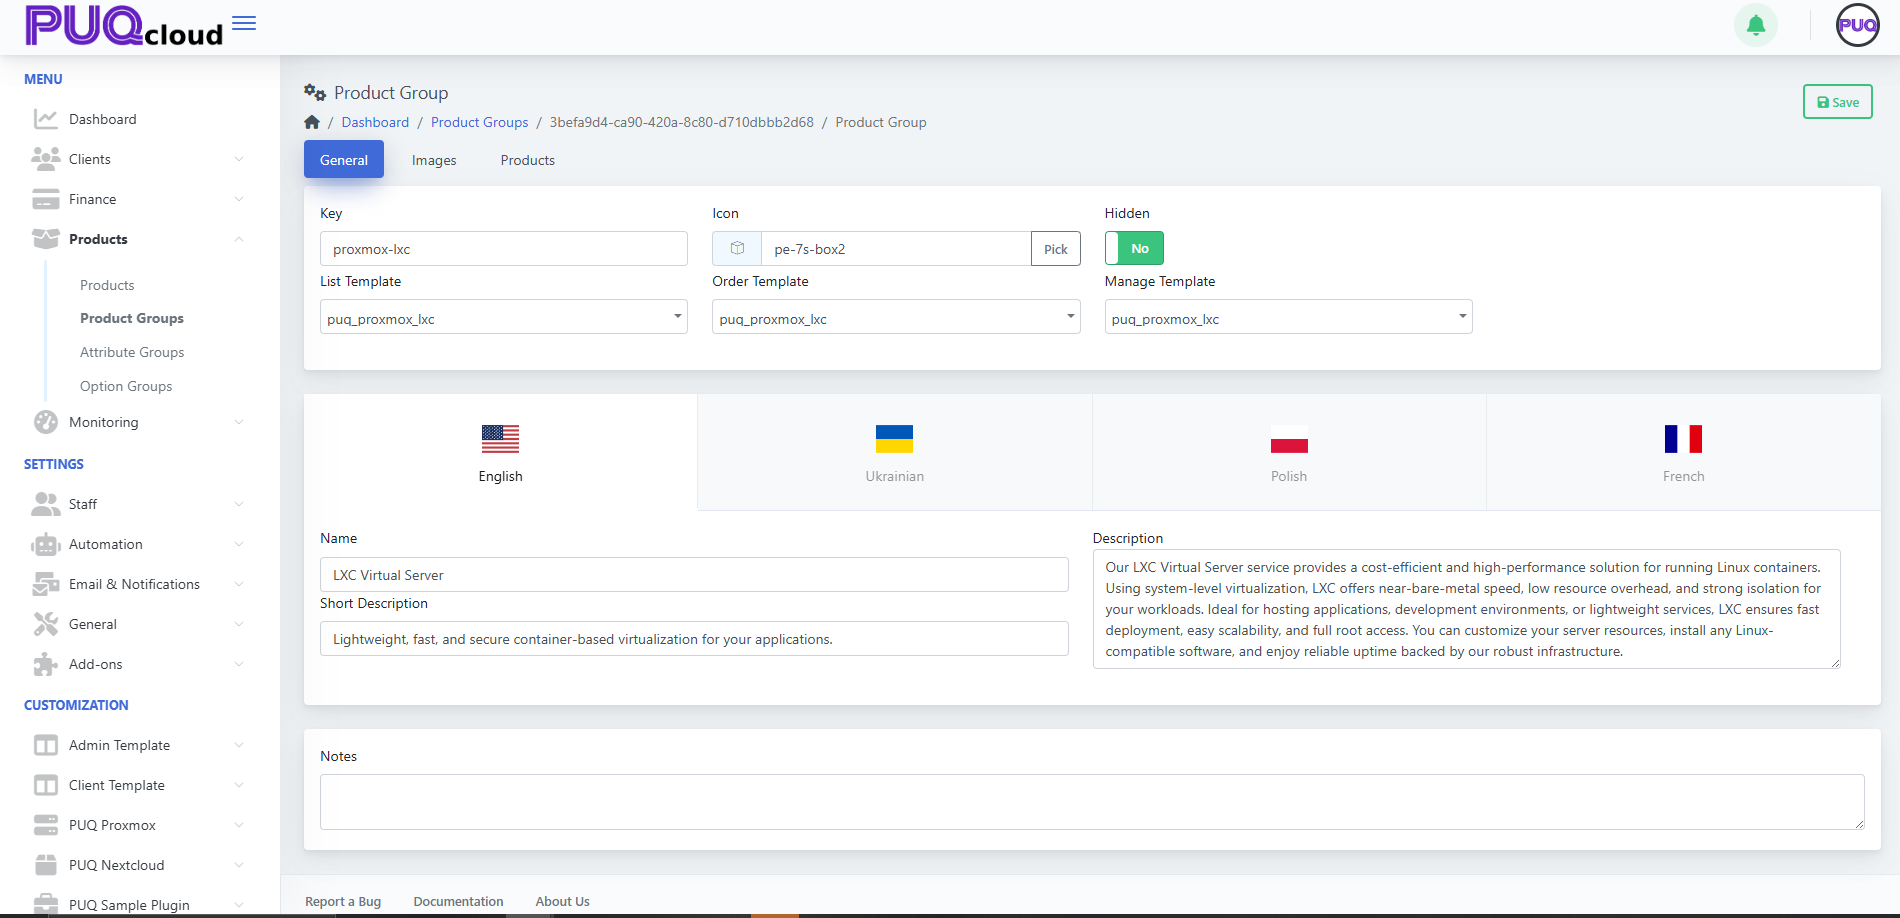The image size is (1900, 918).
Task: Click the Pick icon button
Action: point(1055,249)
